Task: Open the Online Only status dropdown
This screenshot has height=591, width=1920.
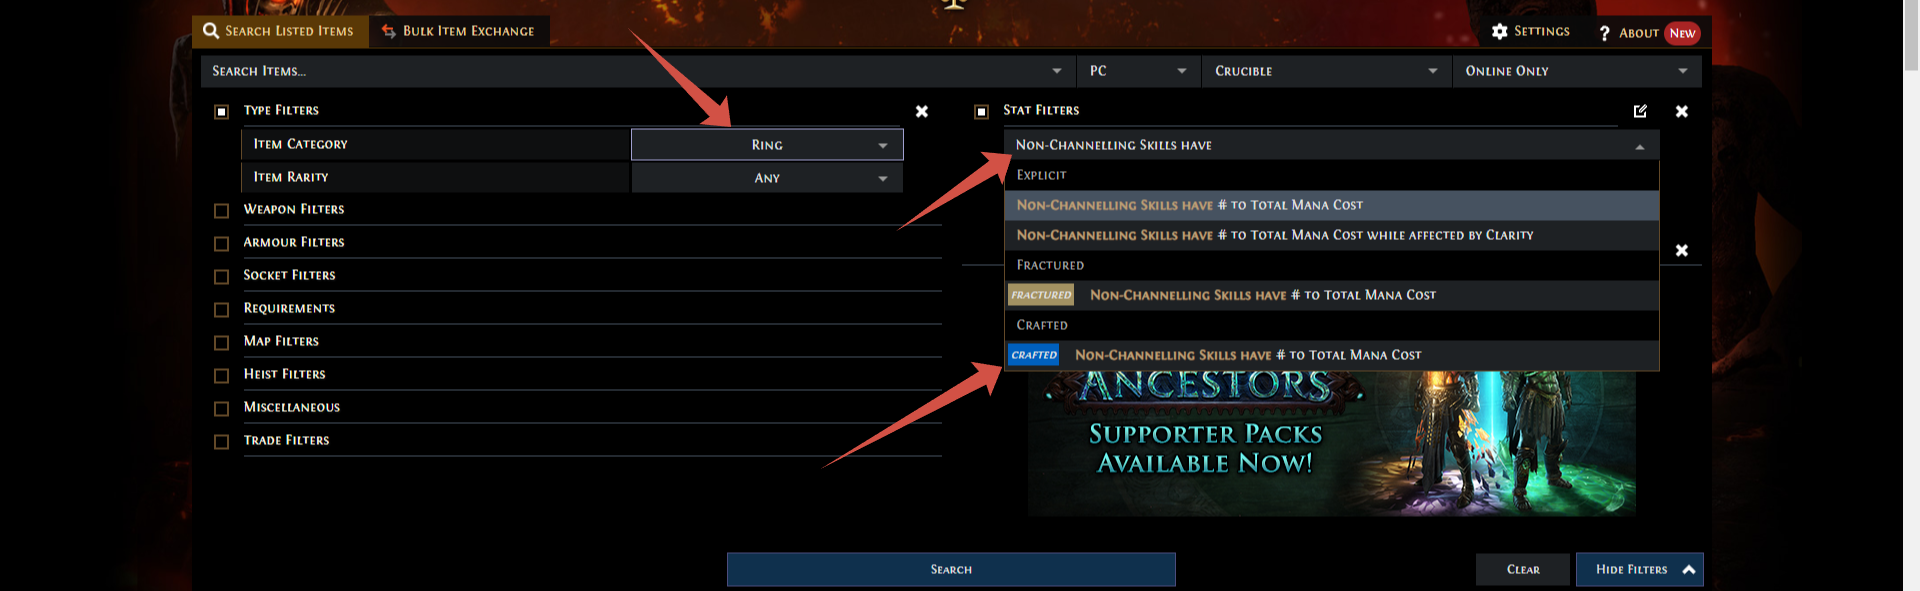Action: point(1576,71)
